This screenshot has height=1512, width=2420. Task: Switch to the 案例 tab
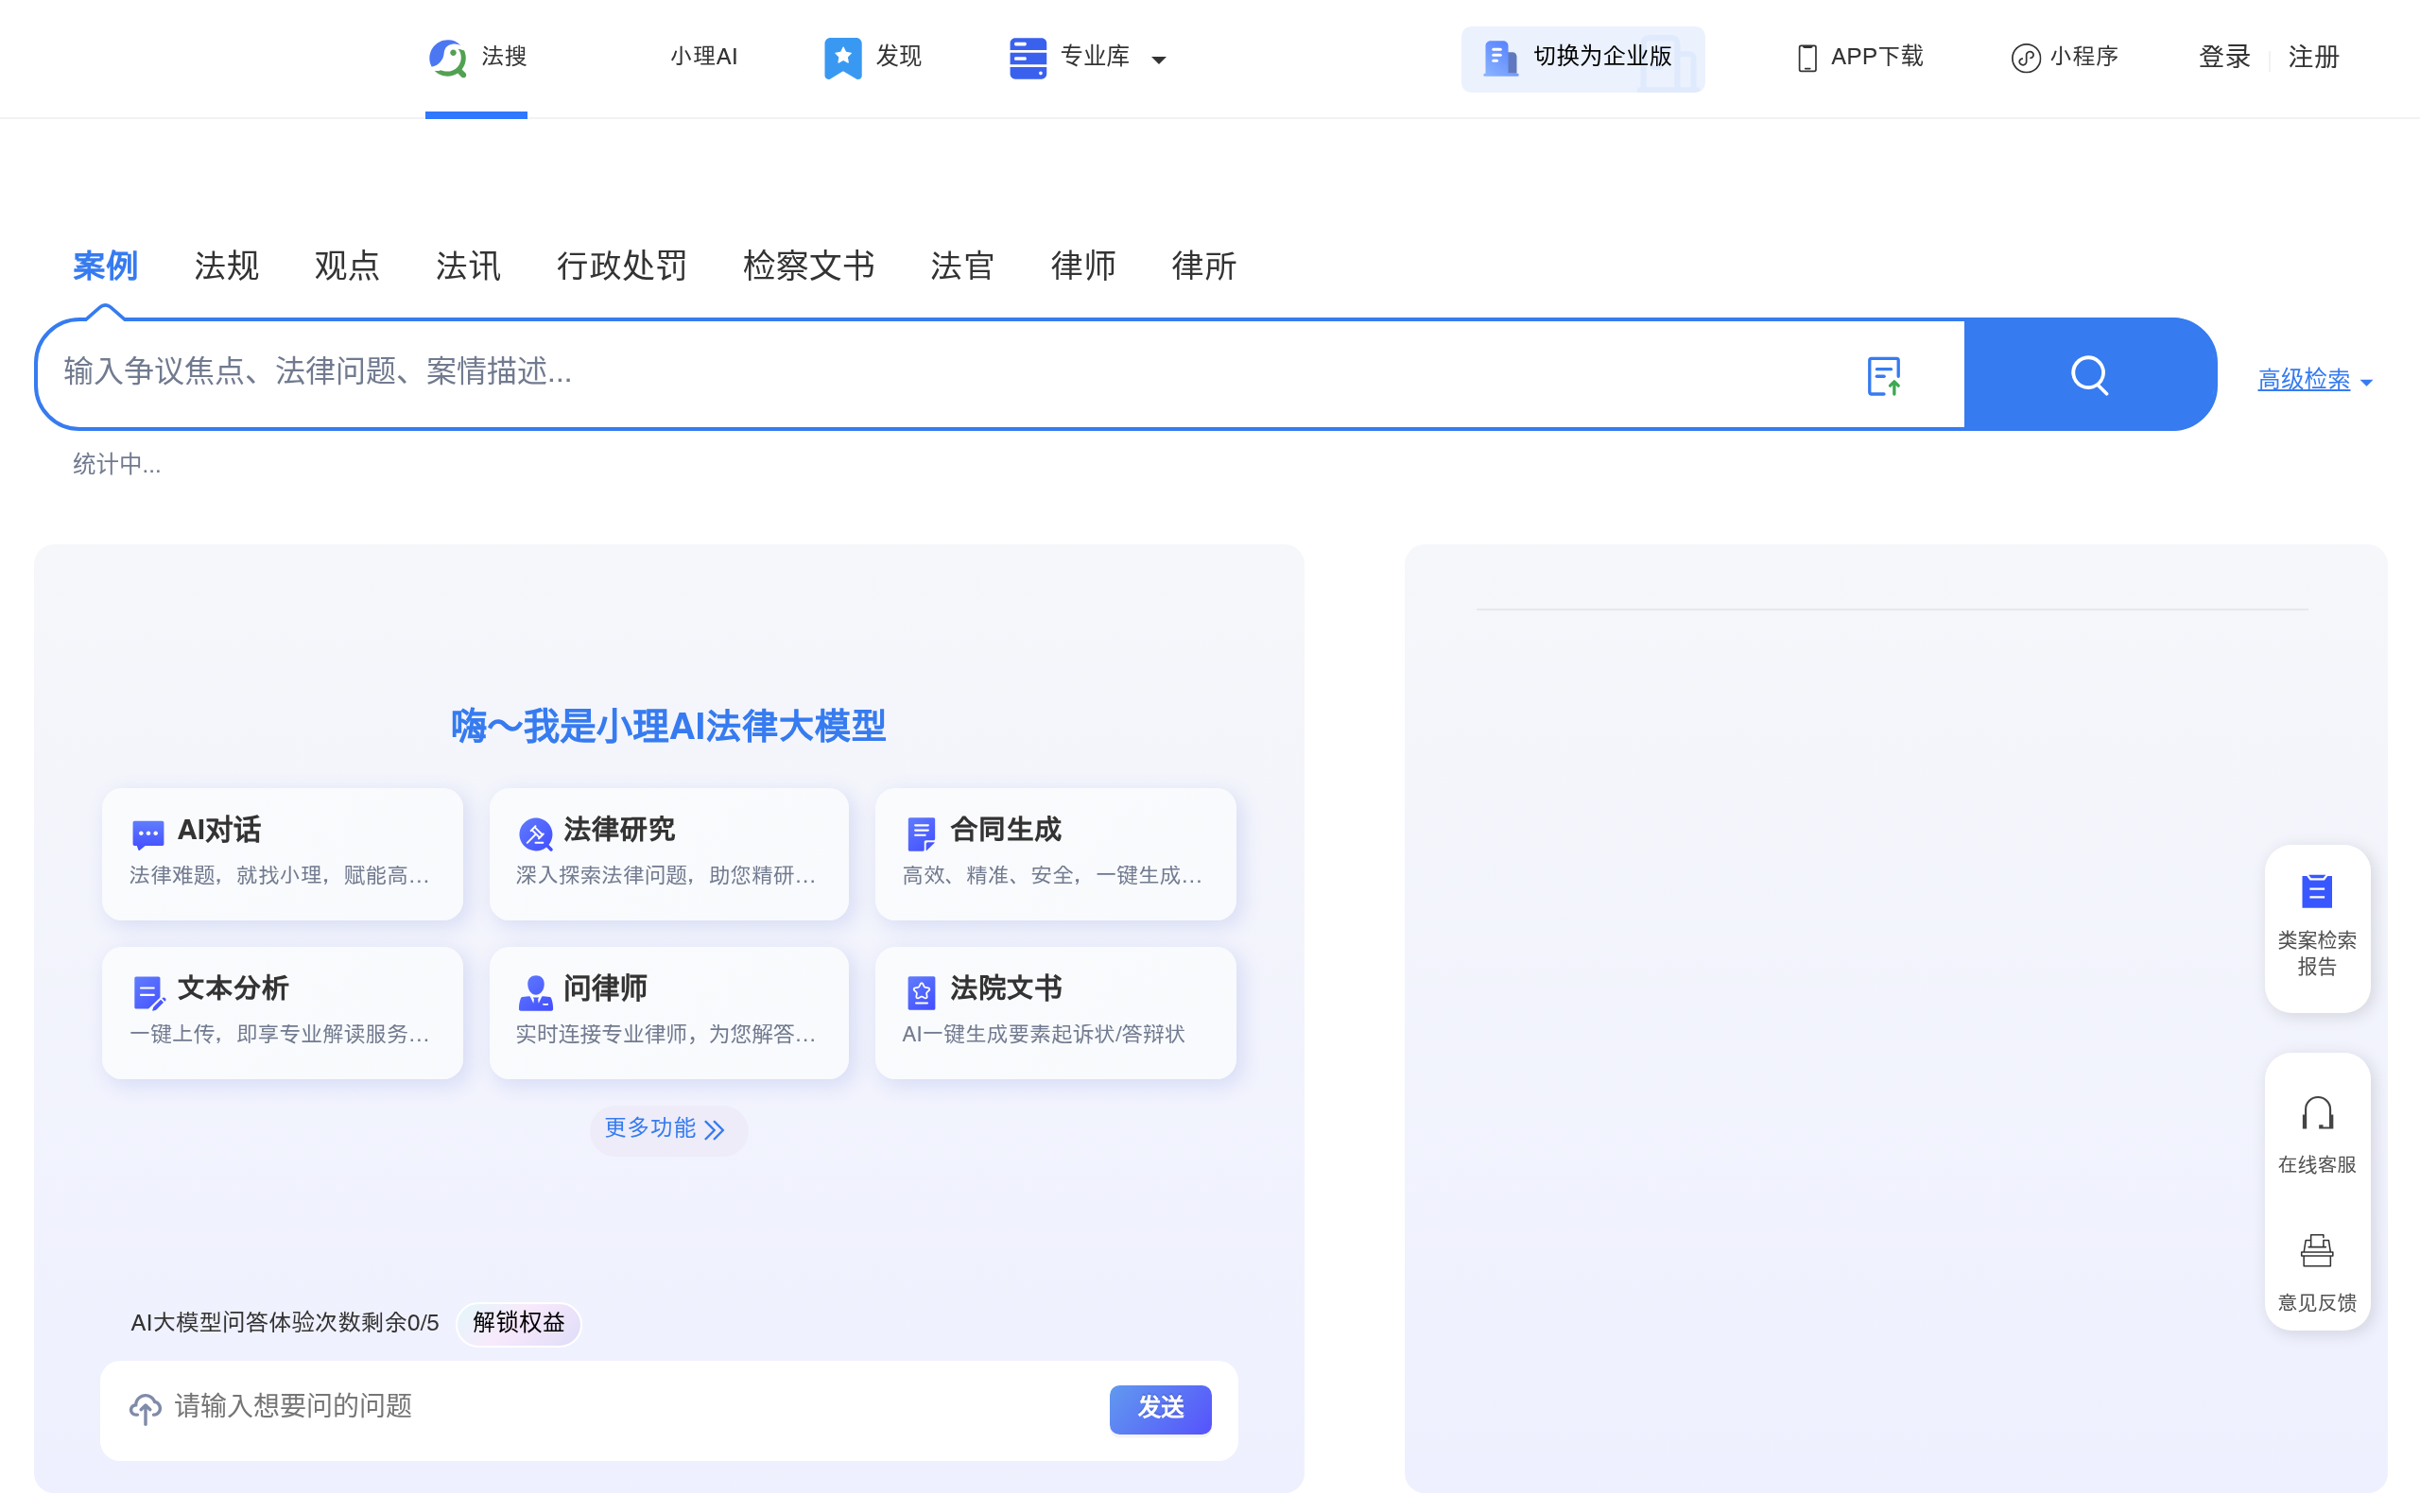[105, 266]
